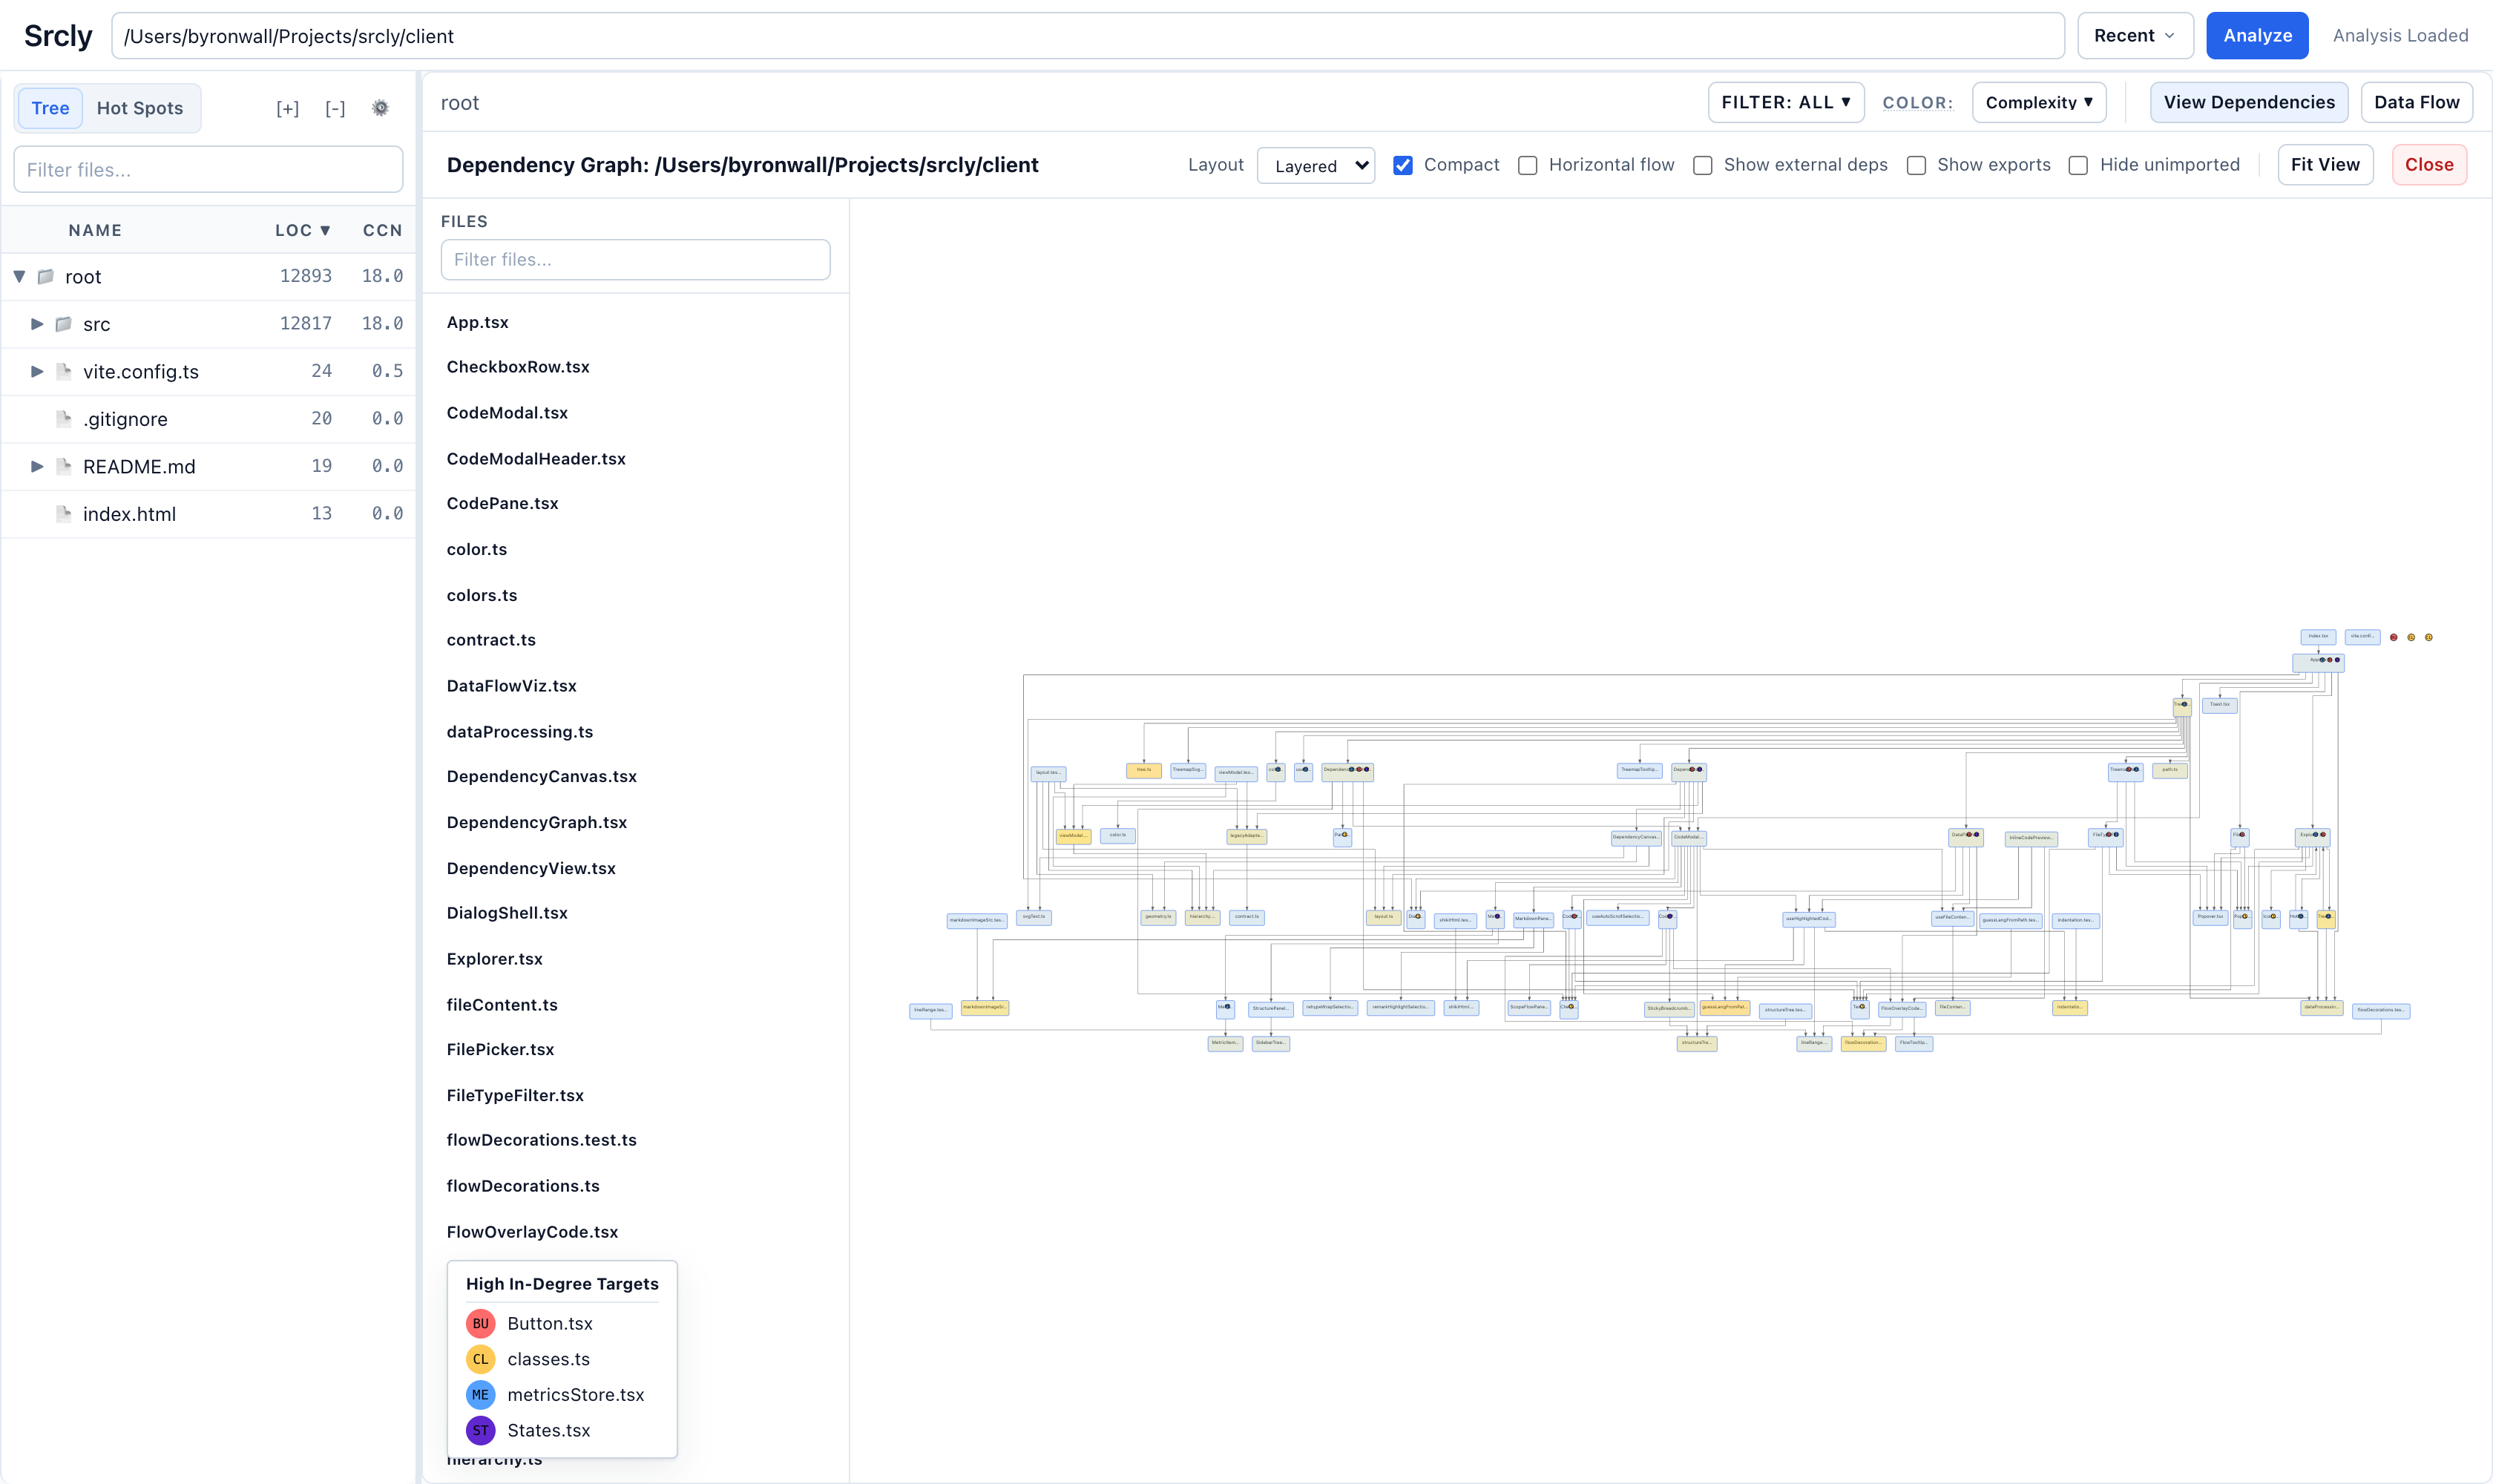Select DependencyGraph.tsx in the files list
This screenshot has width=2493, height=1484.
537,822
